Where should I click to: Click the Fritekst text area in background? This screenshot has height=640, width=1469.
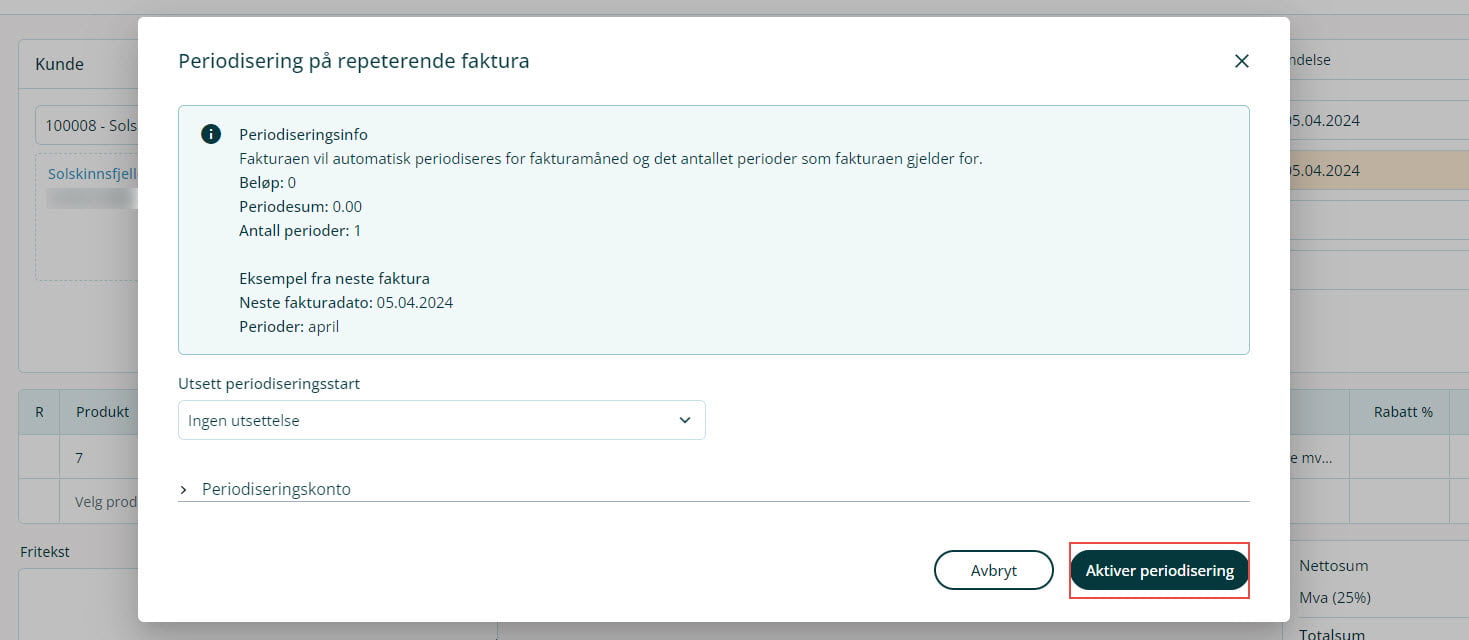tap(80, 604)
